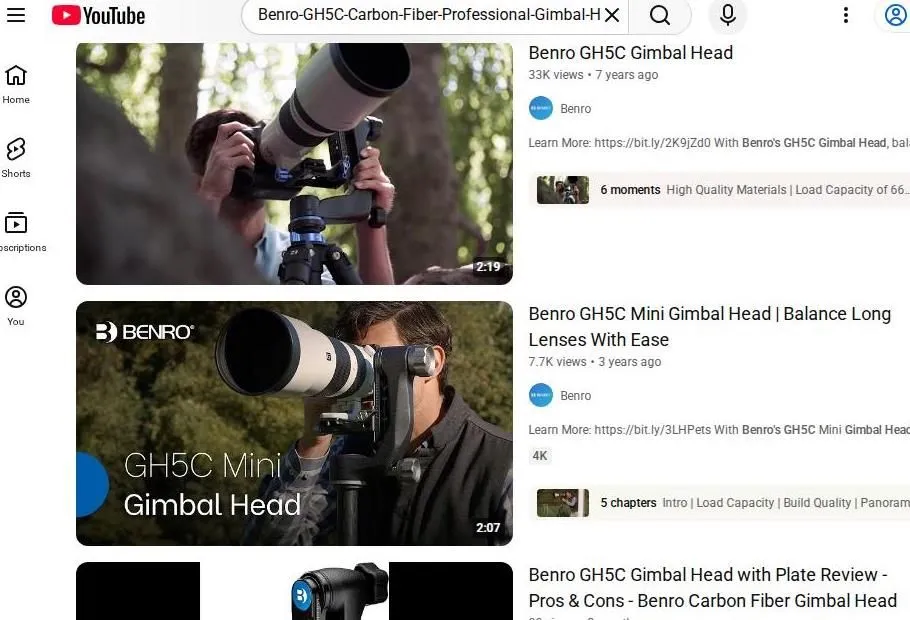Open the three-dot settings menu
910x620 pixels.
[x=846, y=15]
